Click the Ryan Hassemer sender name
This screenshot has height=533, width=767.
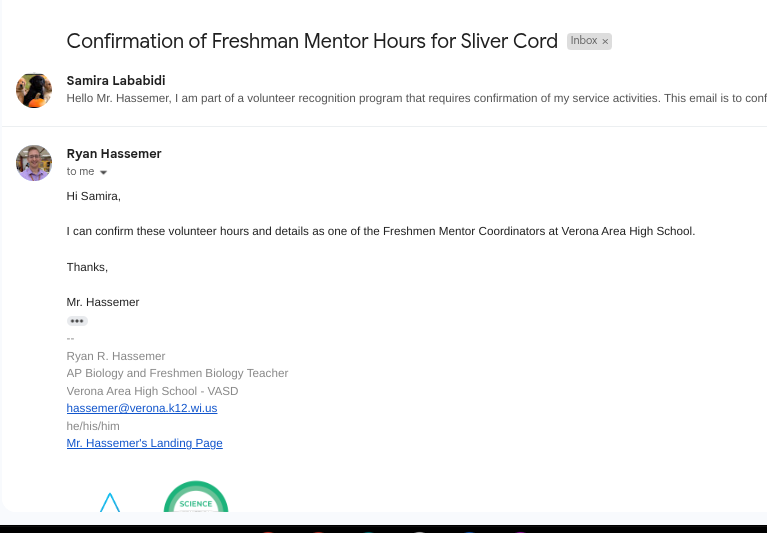tap(114, 153)
